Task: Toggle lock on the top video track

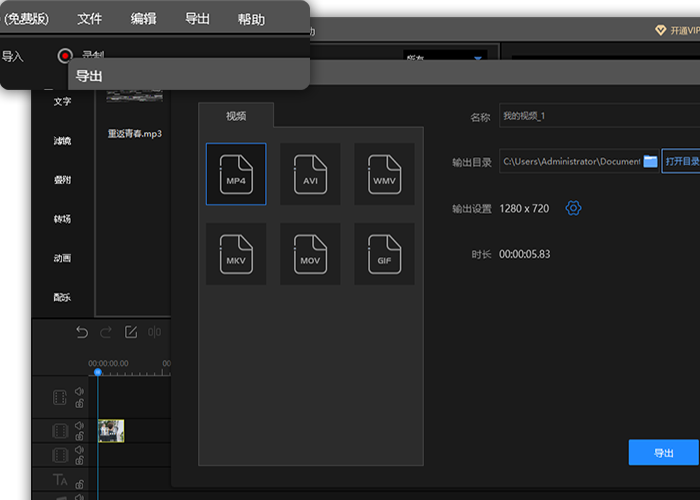Action: pyautogui.click(x=79, y=404)
